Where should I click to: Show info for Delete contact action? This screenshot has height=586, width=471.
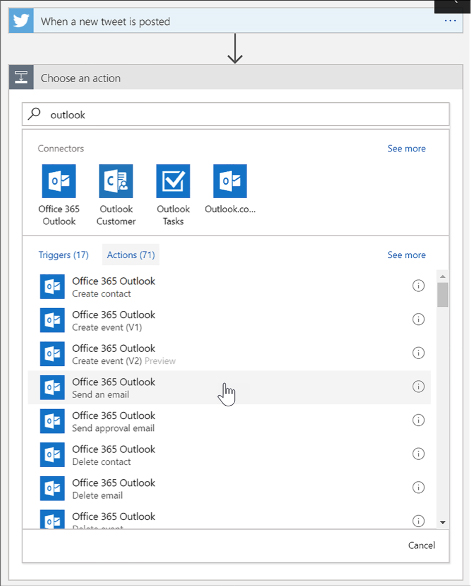[418, 454]
